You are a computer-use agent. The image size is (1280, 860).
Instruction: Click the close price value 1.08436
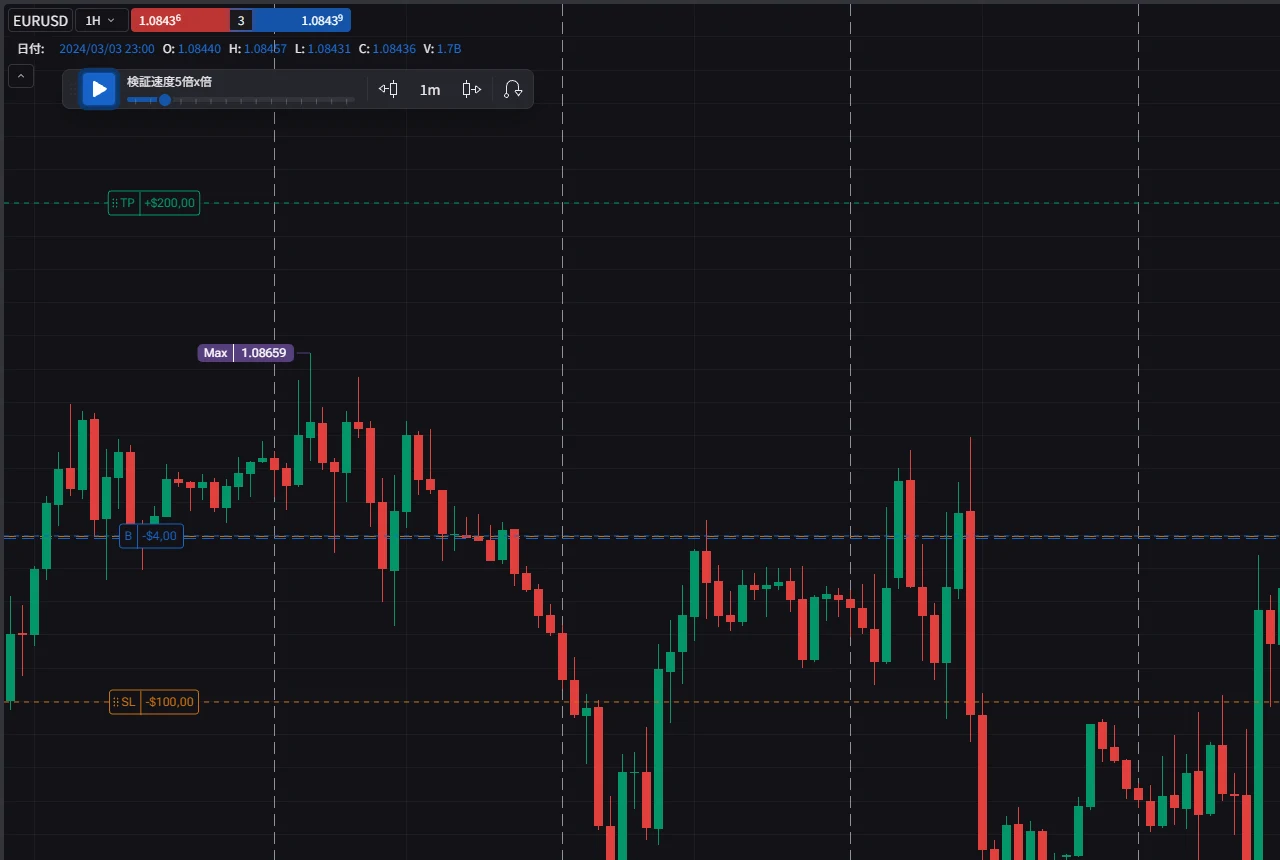394,49
